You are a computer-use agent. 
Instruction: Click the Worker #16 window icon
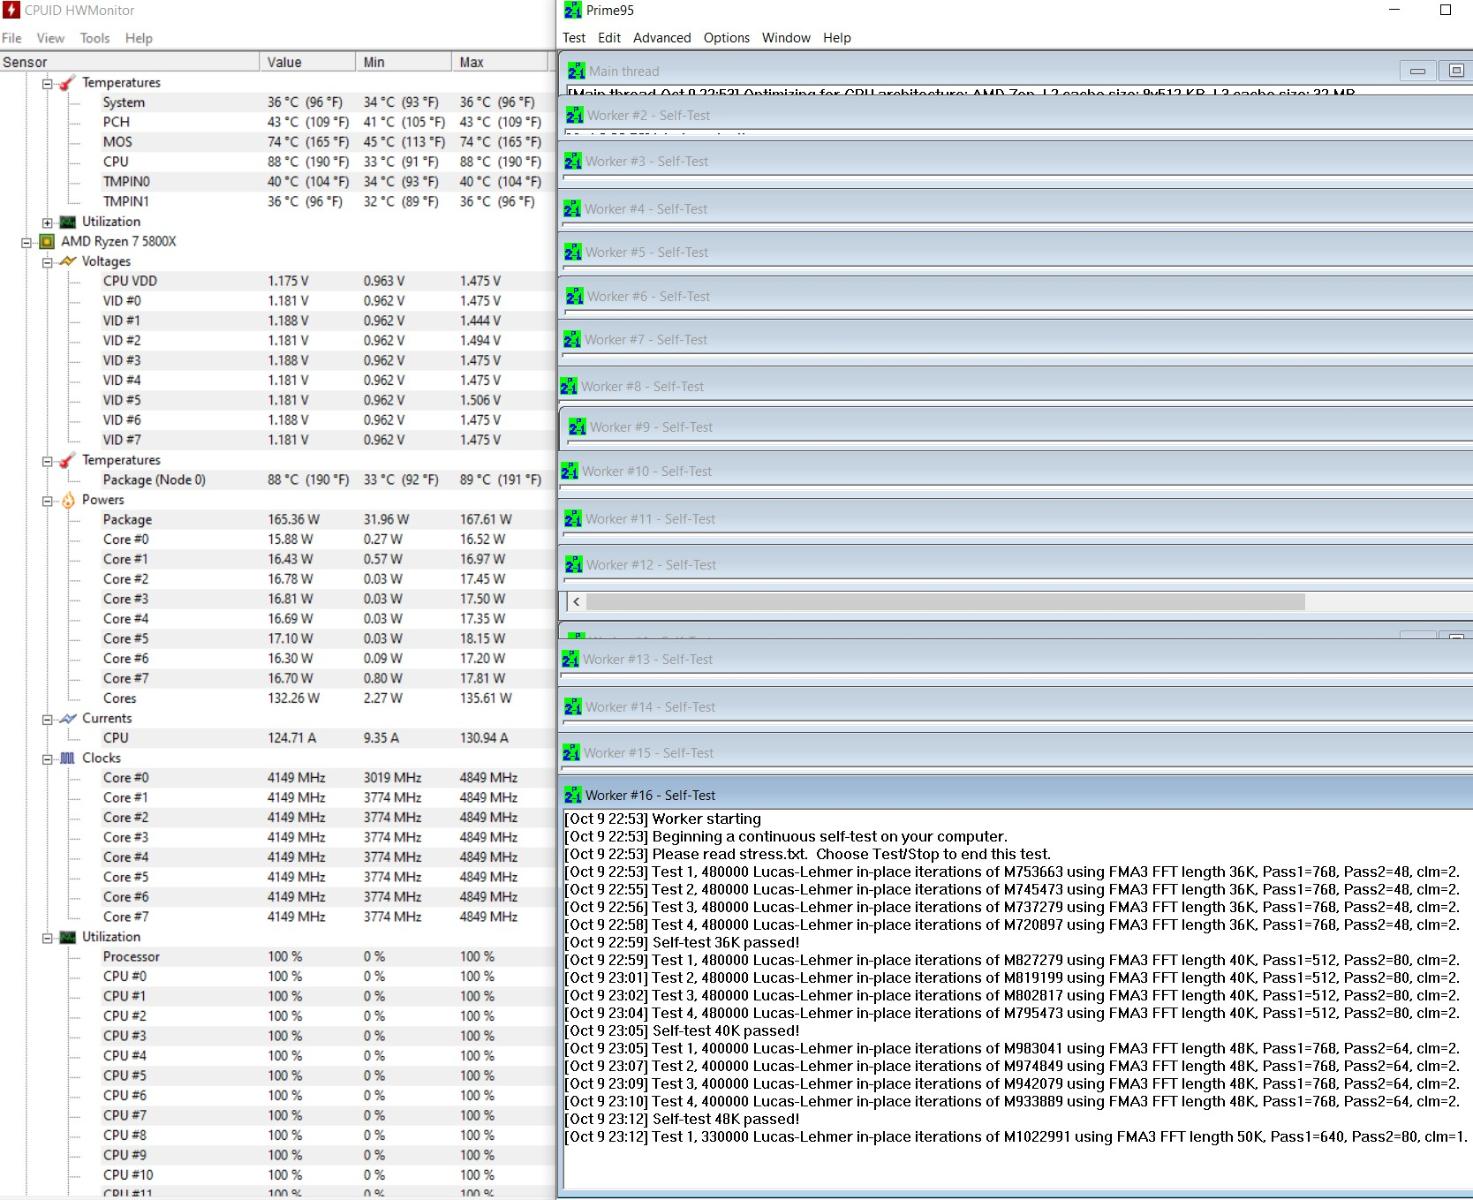pos(573,795)
